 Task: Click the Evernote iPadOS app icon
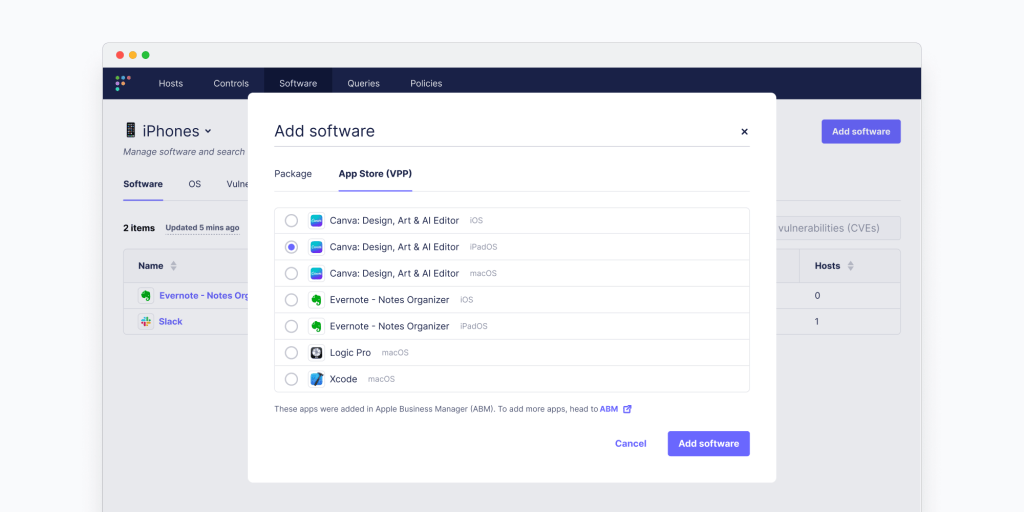click(316, 326)
